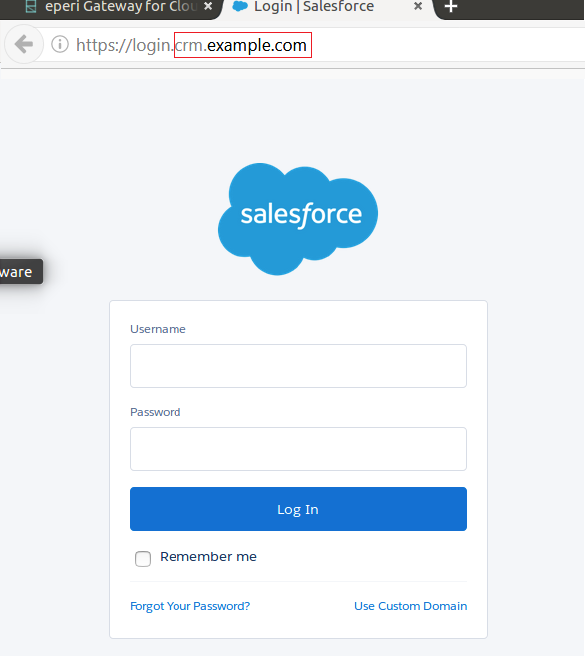Enable the Remember me checkbox

pos(143,559)
